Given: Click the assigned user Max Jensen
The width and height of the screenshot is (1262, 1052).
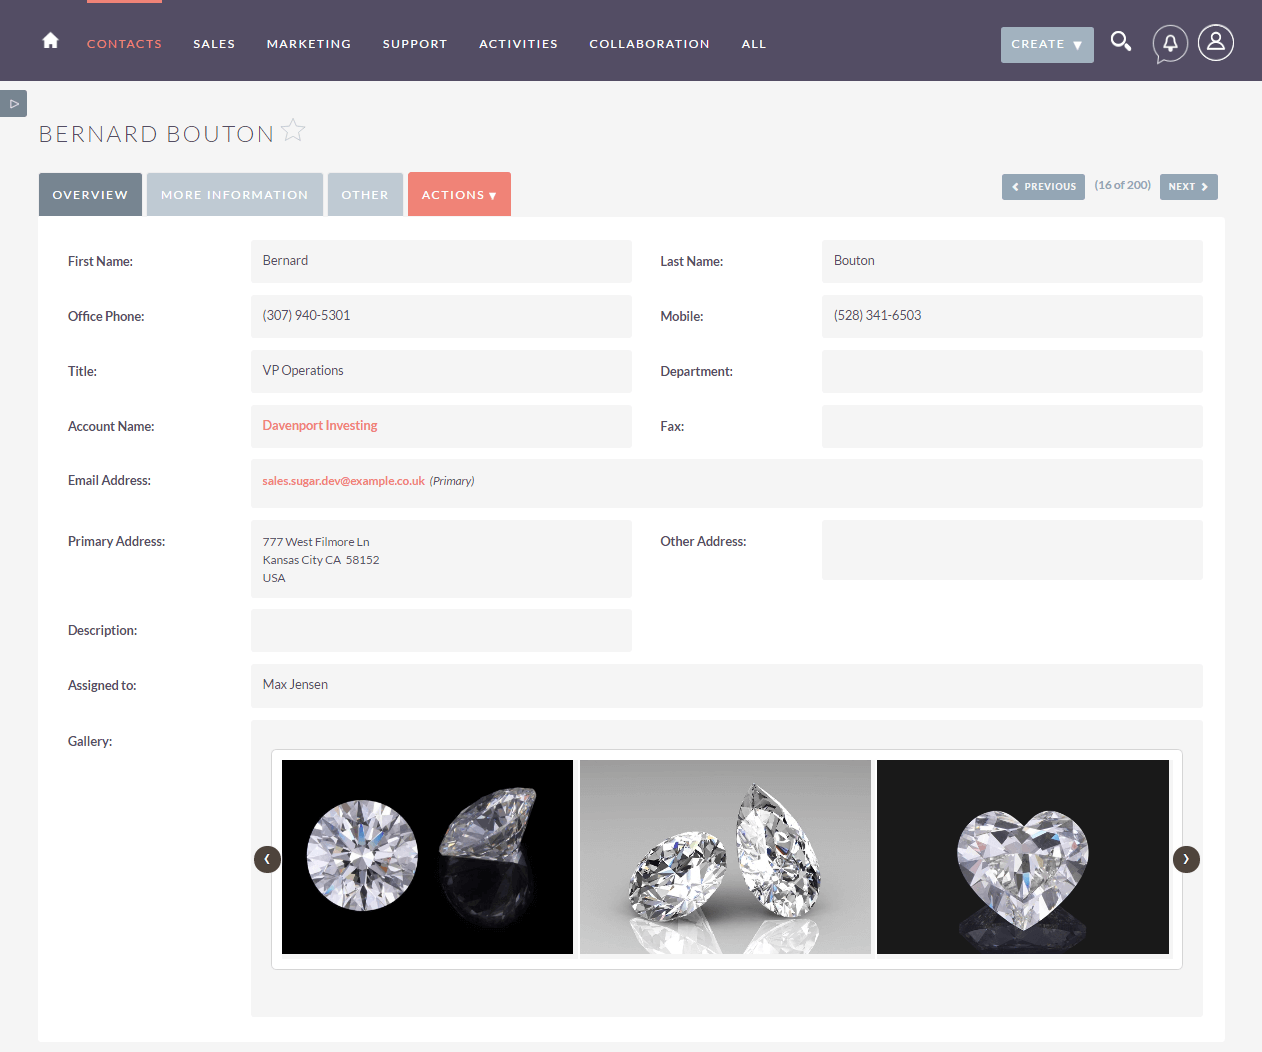Looking at the screenshot, I should [x=295, y=684].
